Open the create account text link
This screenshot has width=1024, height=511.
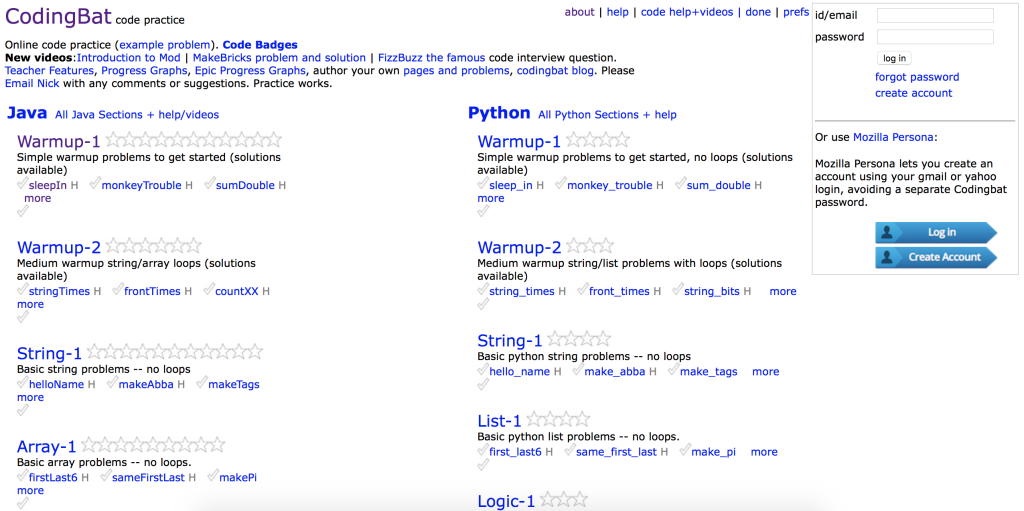pos(914,93)
